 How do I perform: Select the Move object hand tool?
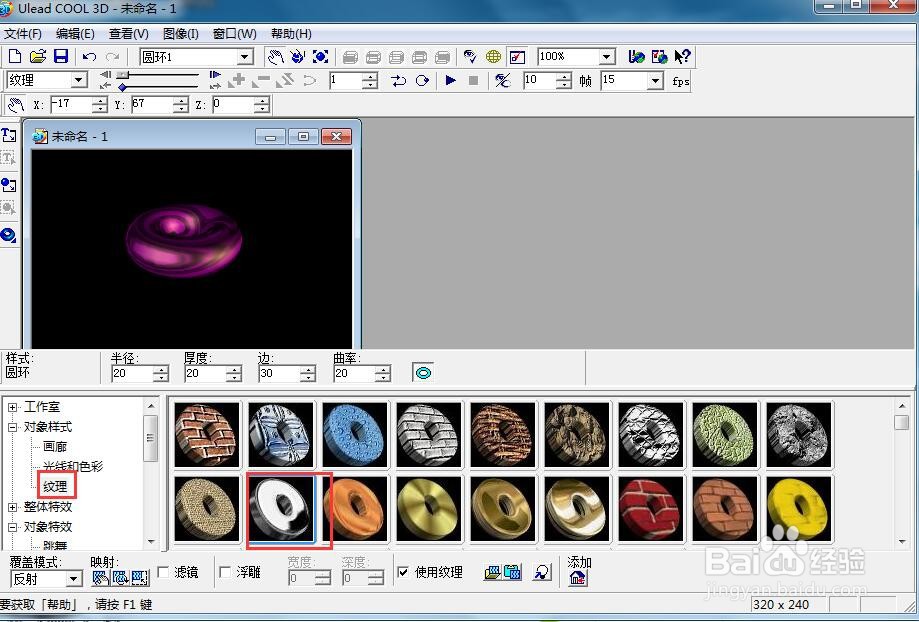[x=275, y=57]
